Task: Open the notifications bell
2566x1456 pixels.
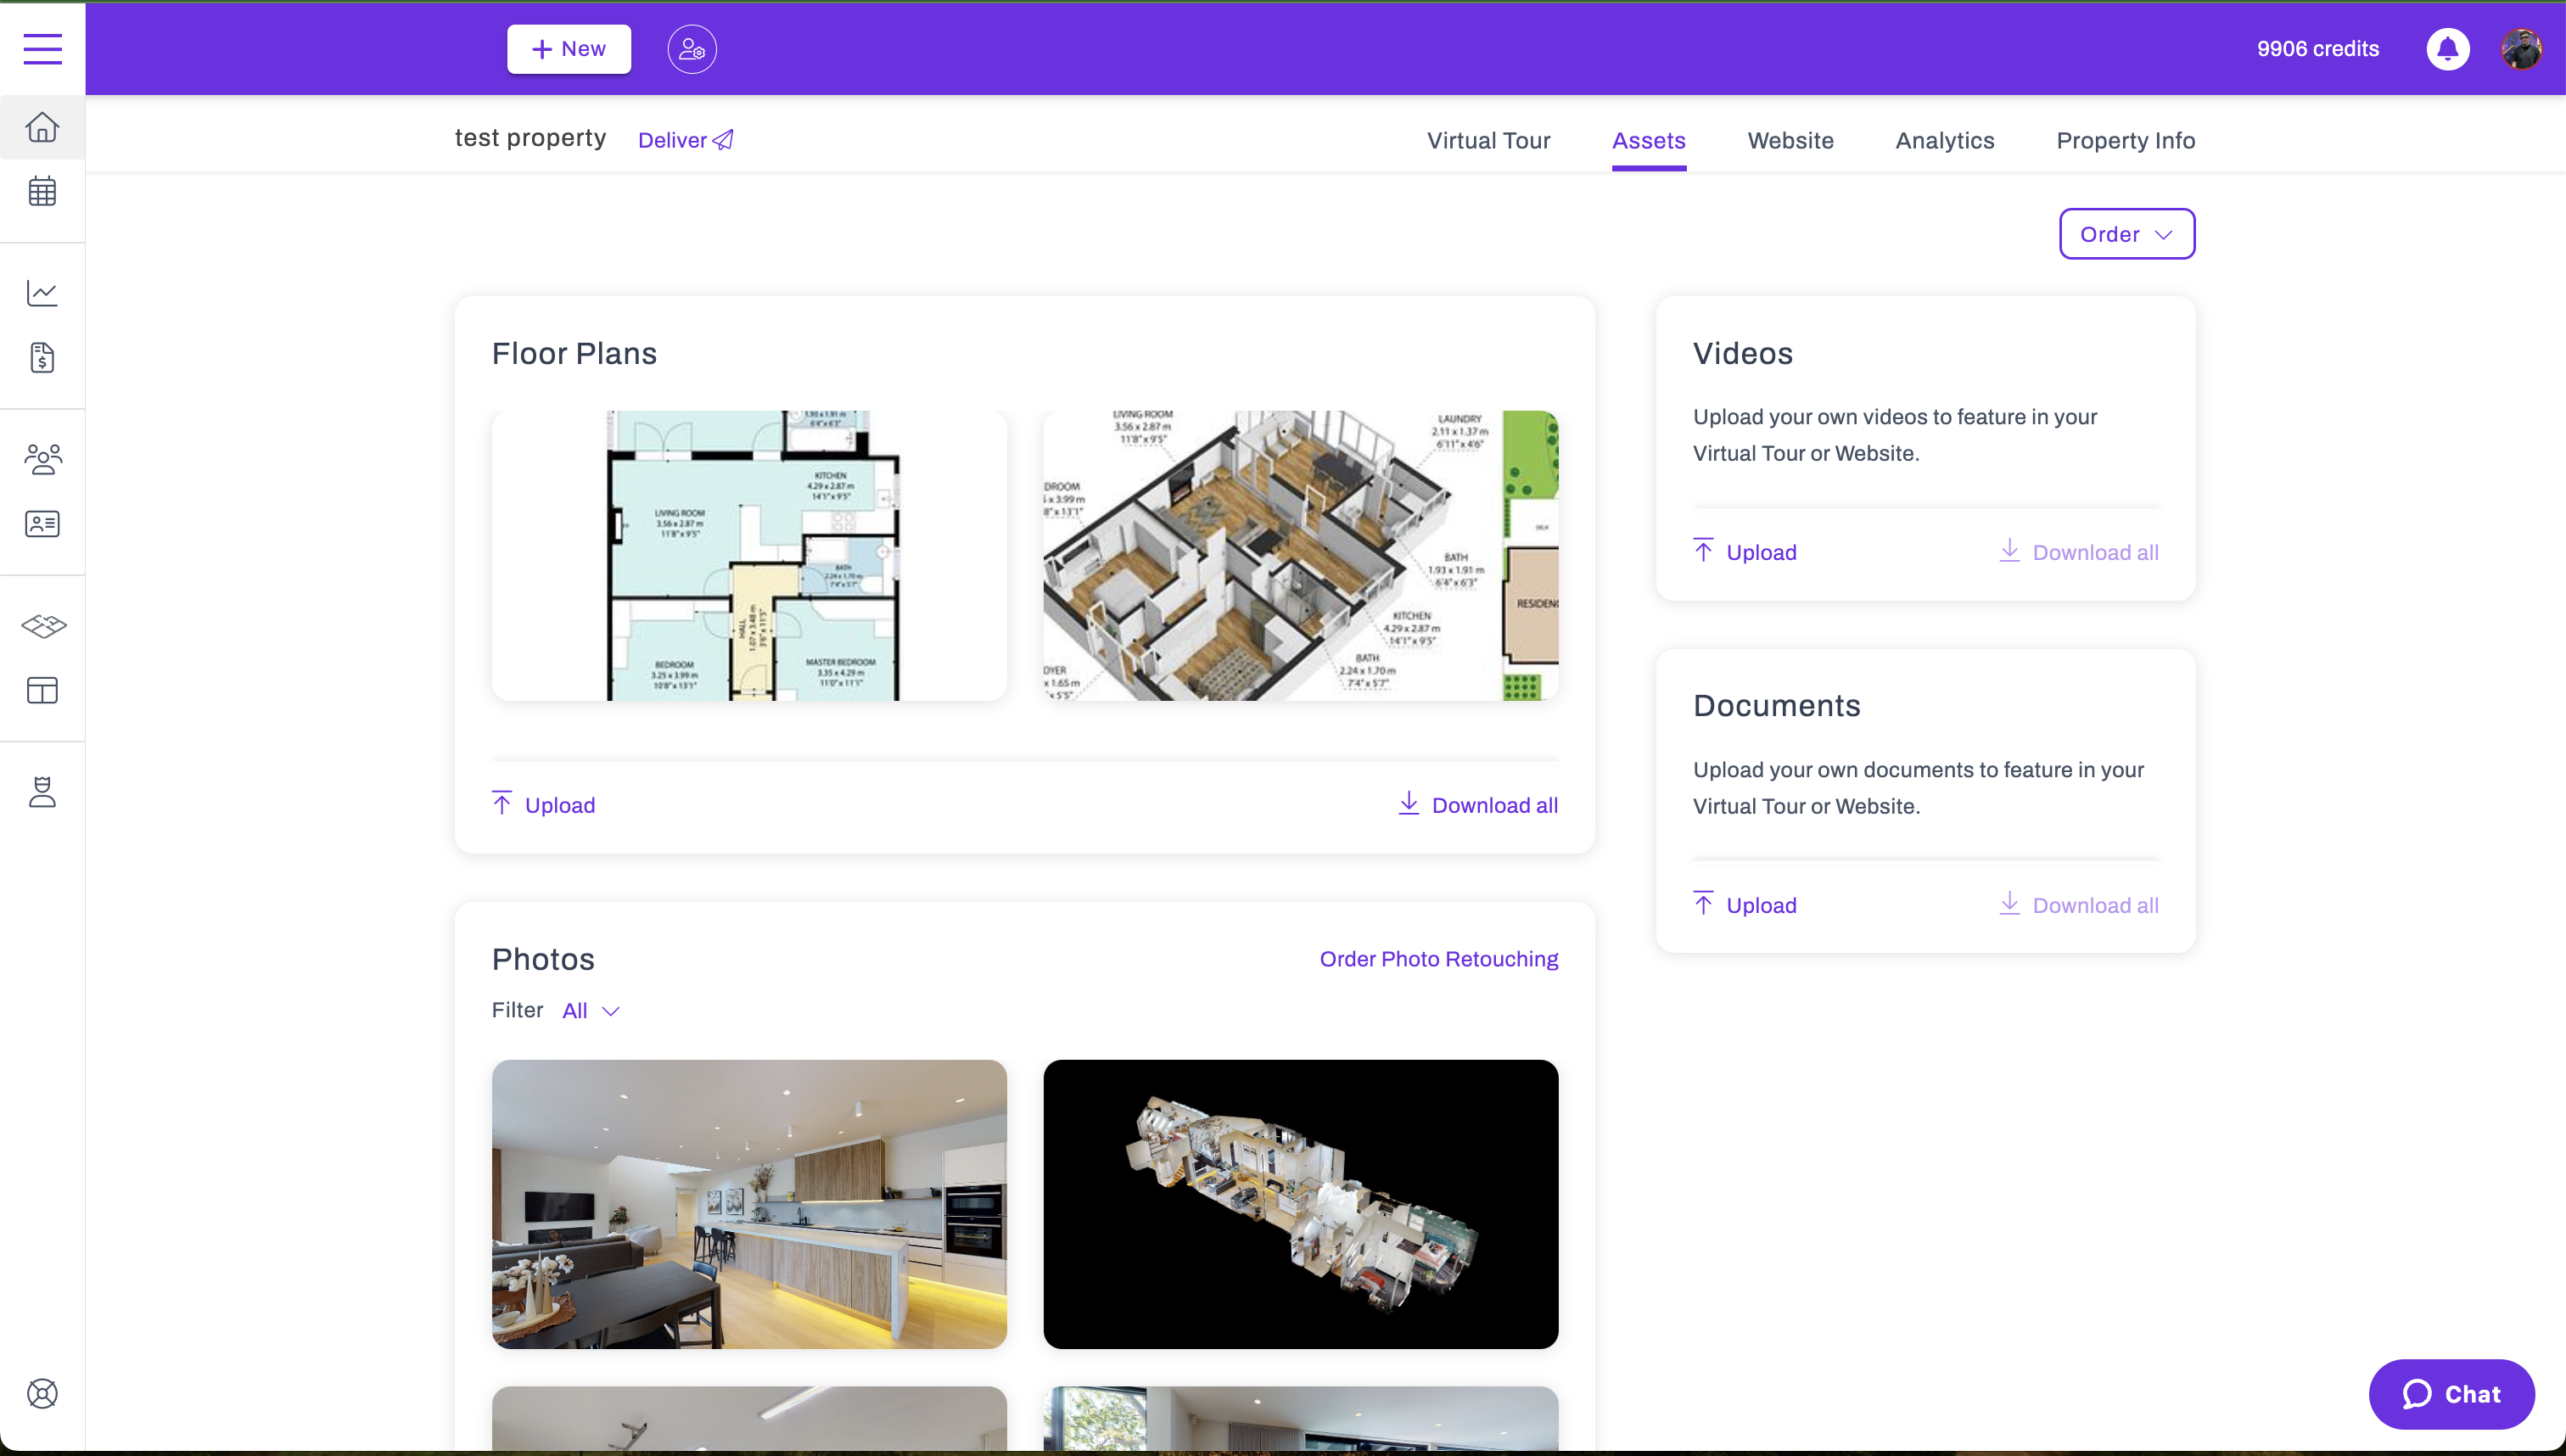Action: click(x=2447, y=49)
